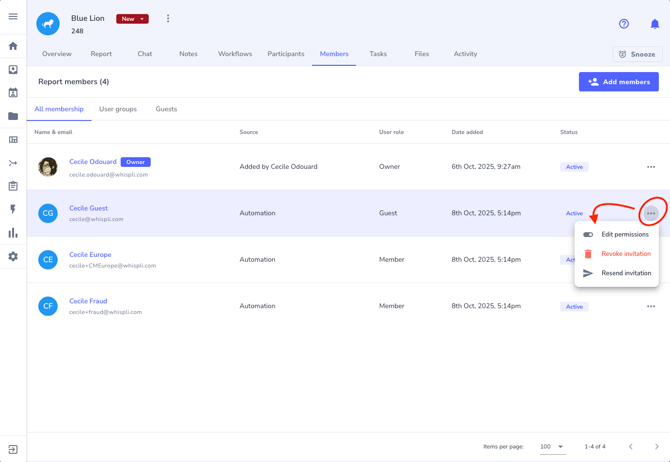Open settings gear in sidebar
Screen dimensions: 670x462
(13, 257)
